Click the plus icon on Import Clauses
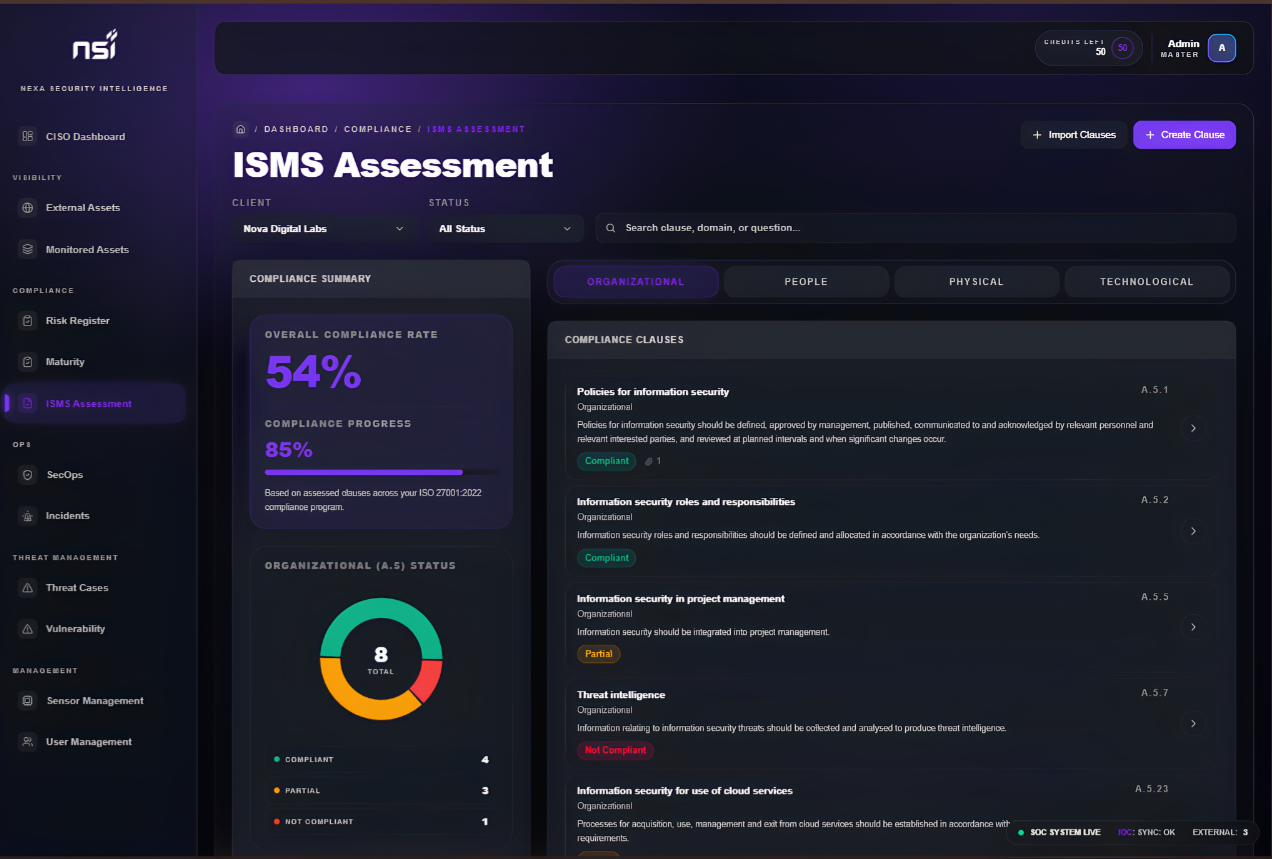1272x859 pixels. (x=1037, y=135)
